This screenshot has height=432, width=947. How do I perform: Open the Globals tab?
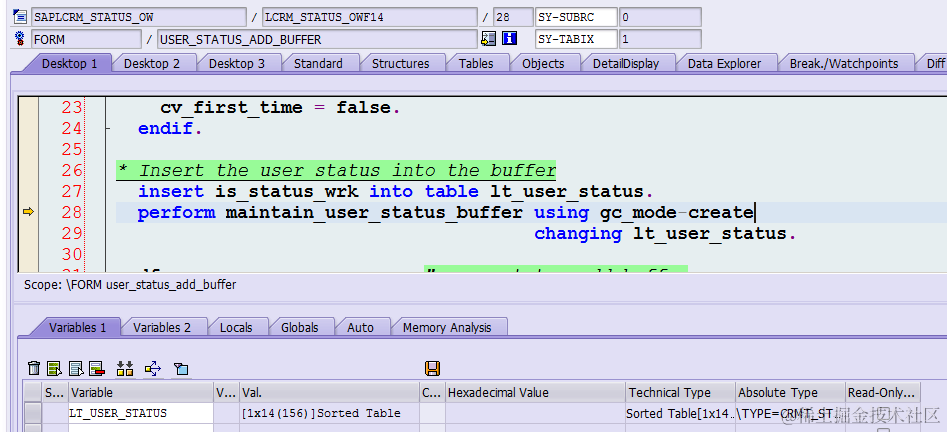pos(300,327)
